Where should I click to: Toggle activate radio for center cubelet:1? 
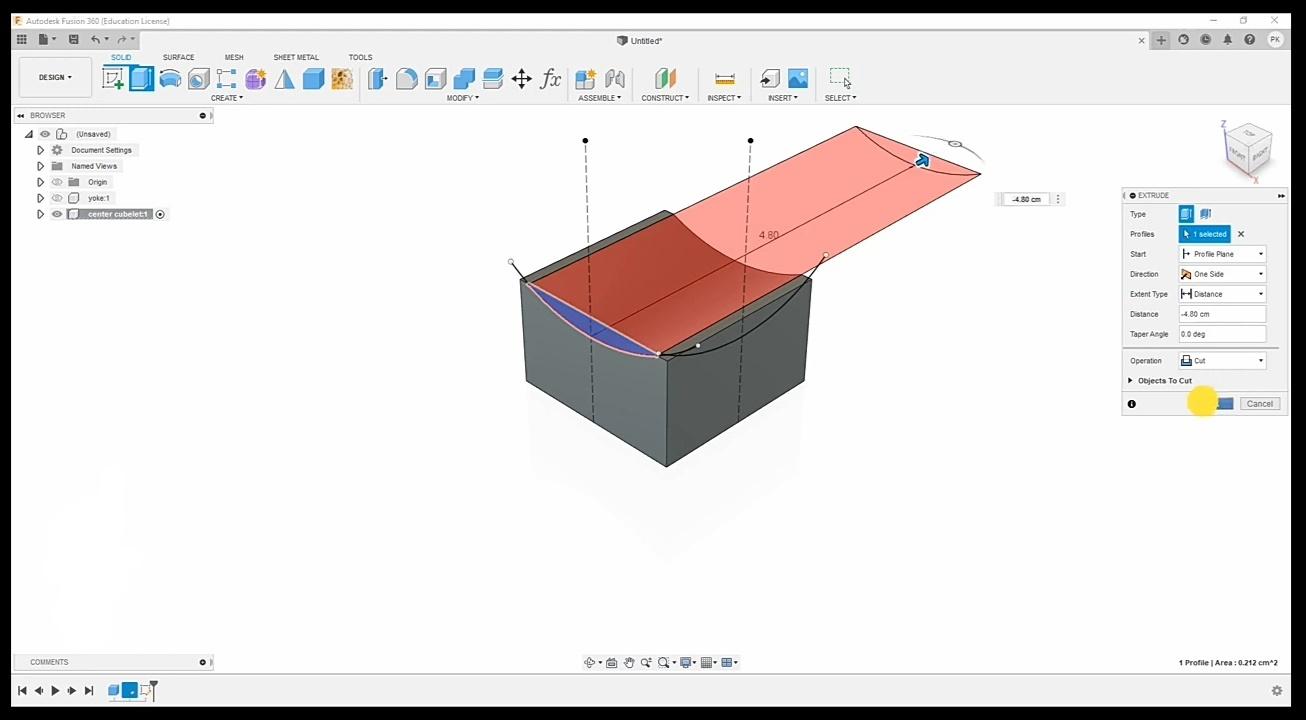click(160, 214)
